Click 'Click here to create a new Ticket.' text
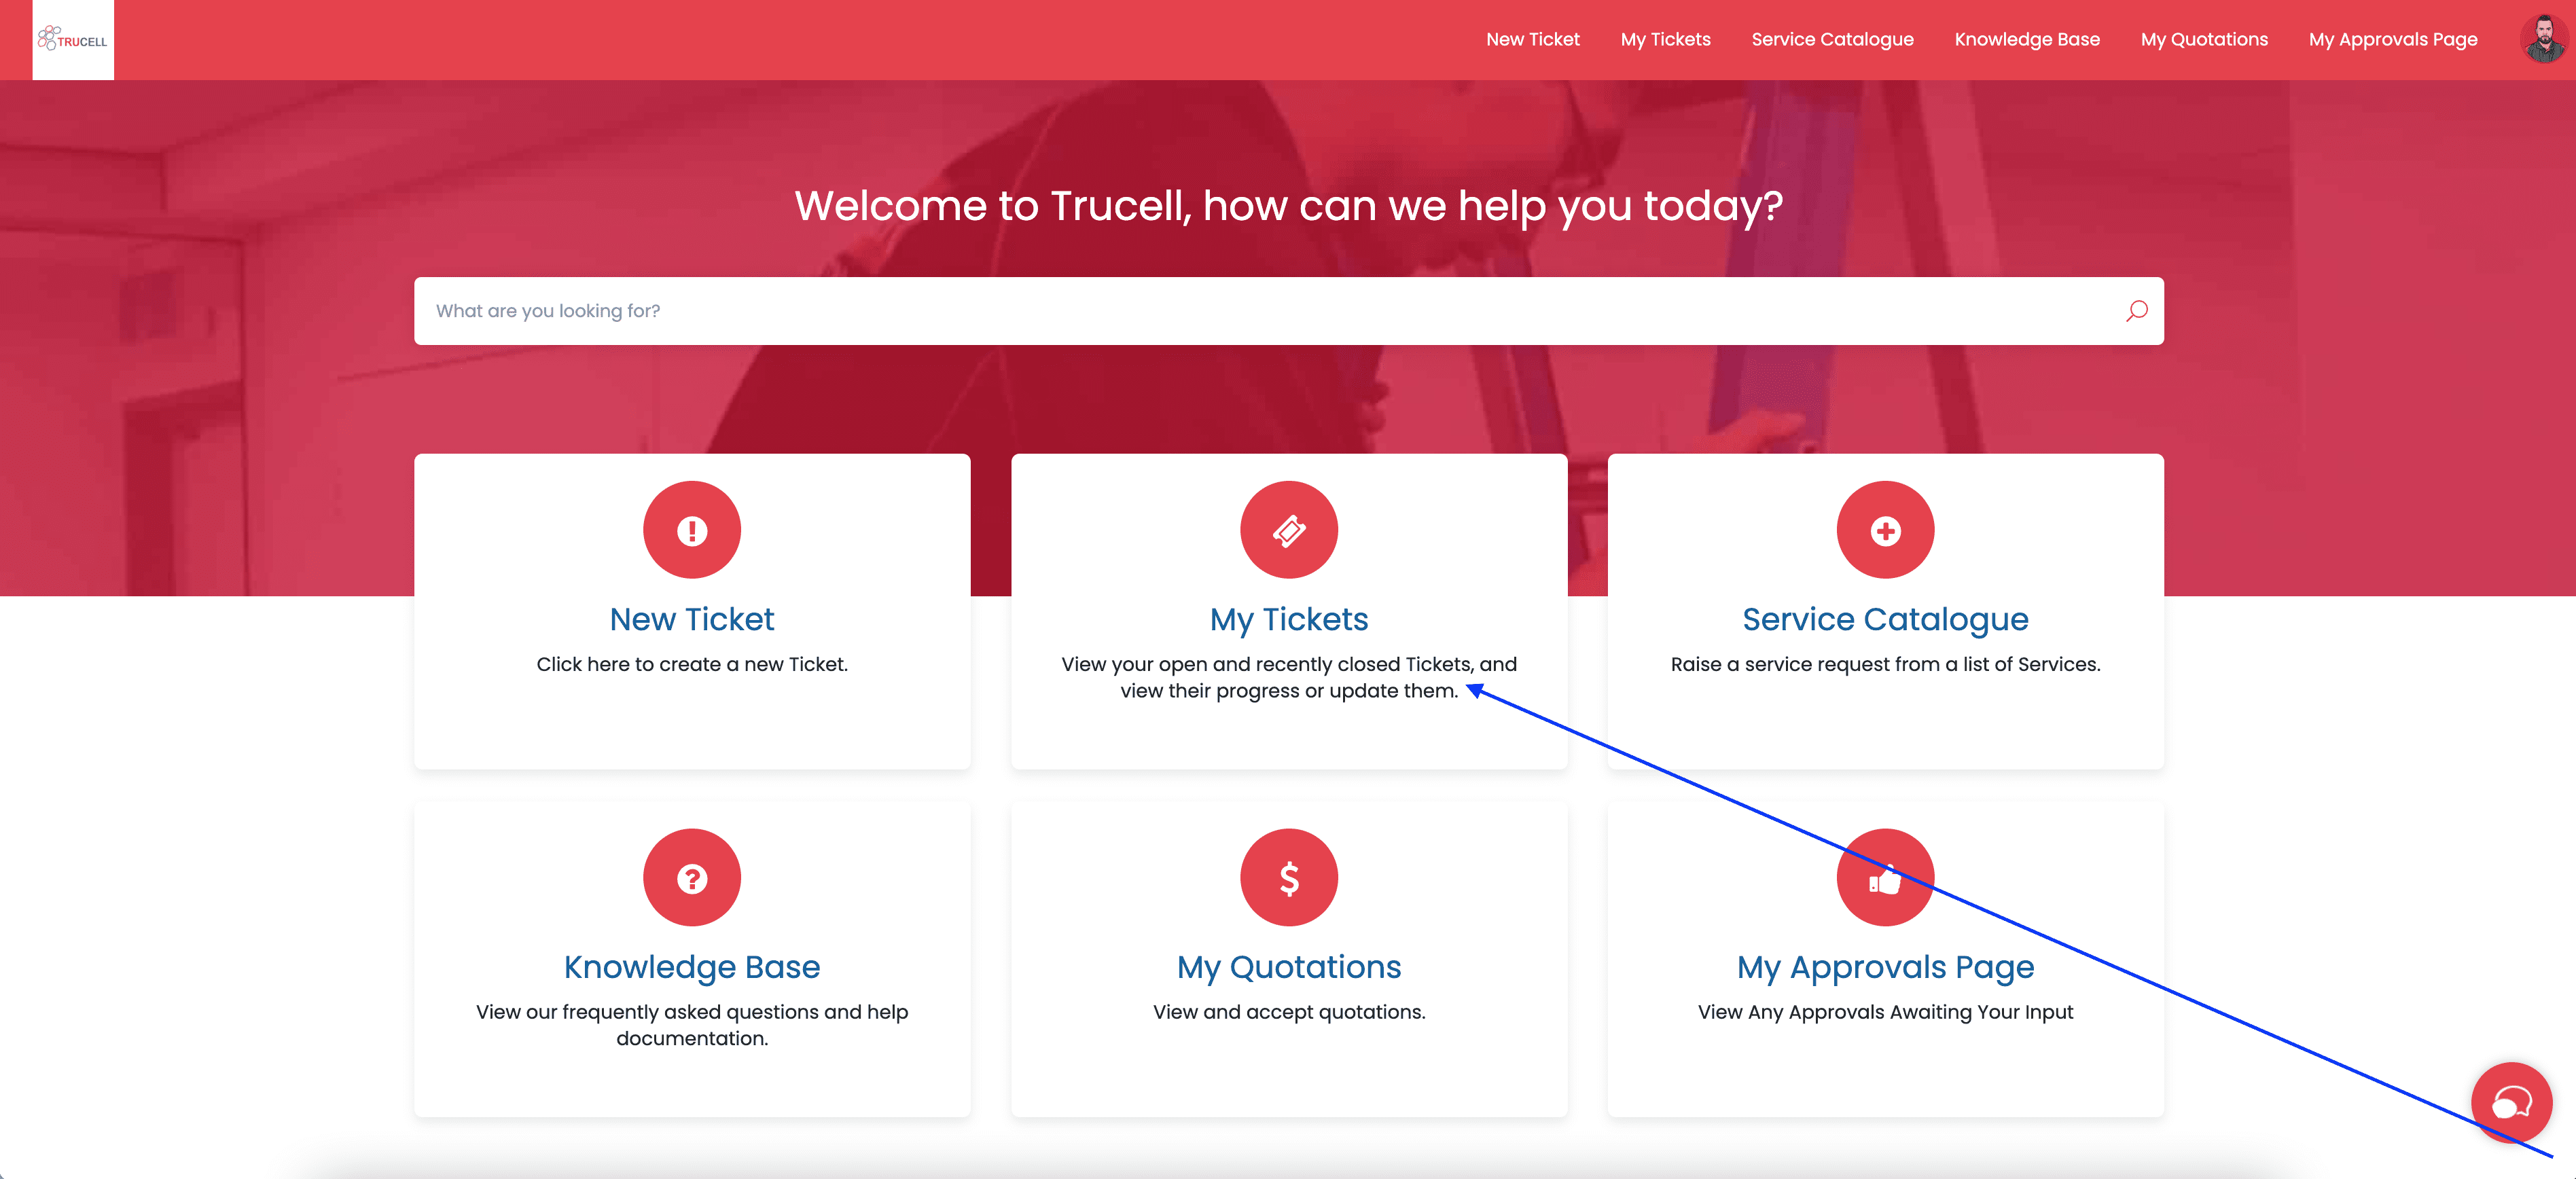The image size is (2576, 1179). coord(692,664)
